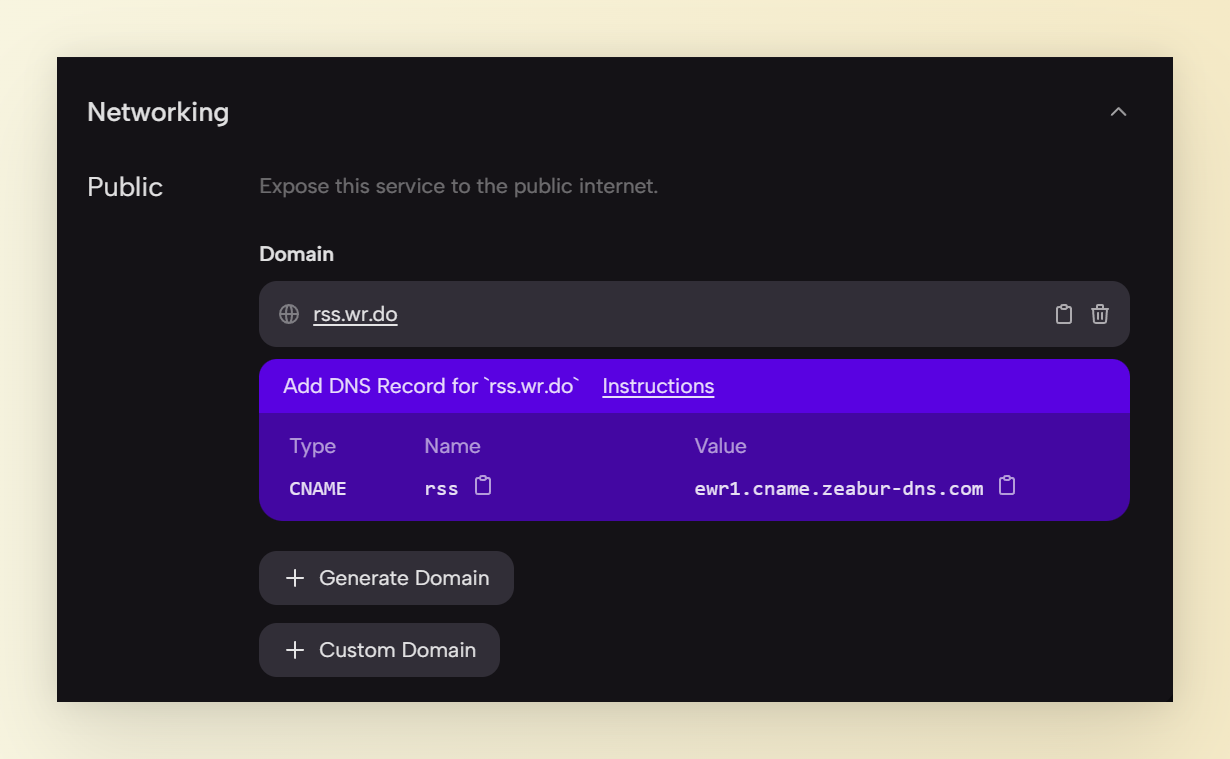Screen dimensions: 1230x759
Task: Open the rss.wr.do domain link
Action: pyautogui.click(x=355, y=314)
